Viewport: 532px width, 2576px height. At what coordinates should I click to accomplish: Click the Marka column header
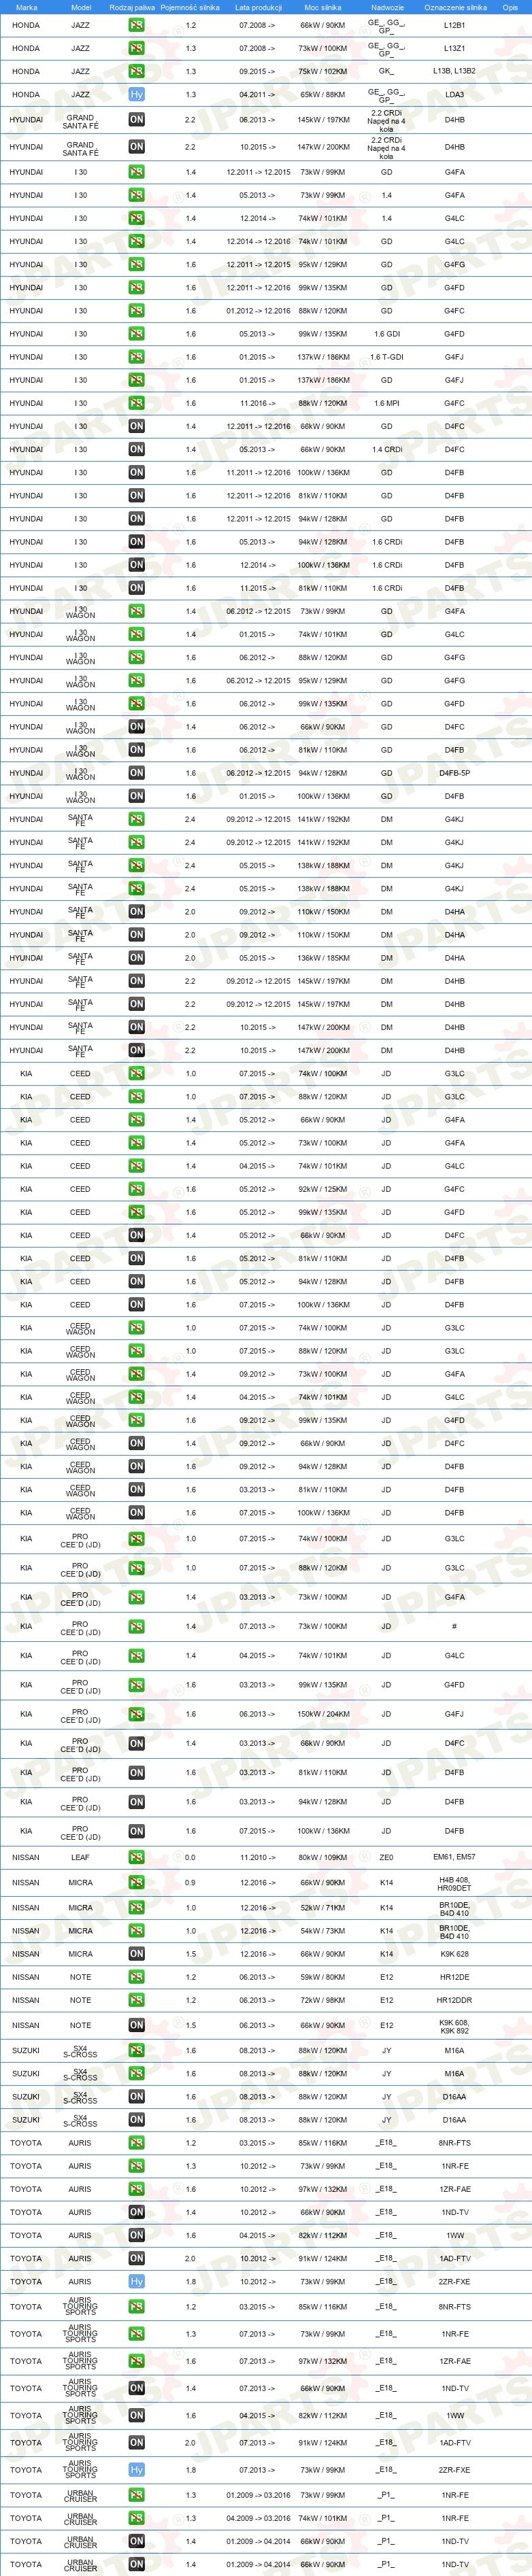[x=27, y=7]
